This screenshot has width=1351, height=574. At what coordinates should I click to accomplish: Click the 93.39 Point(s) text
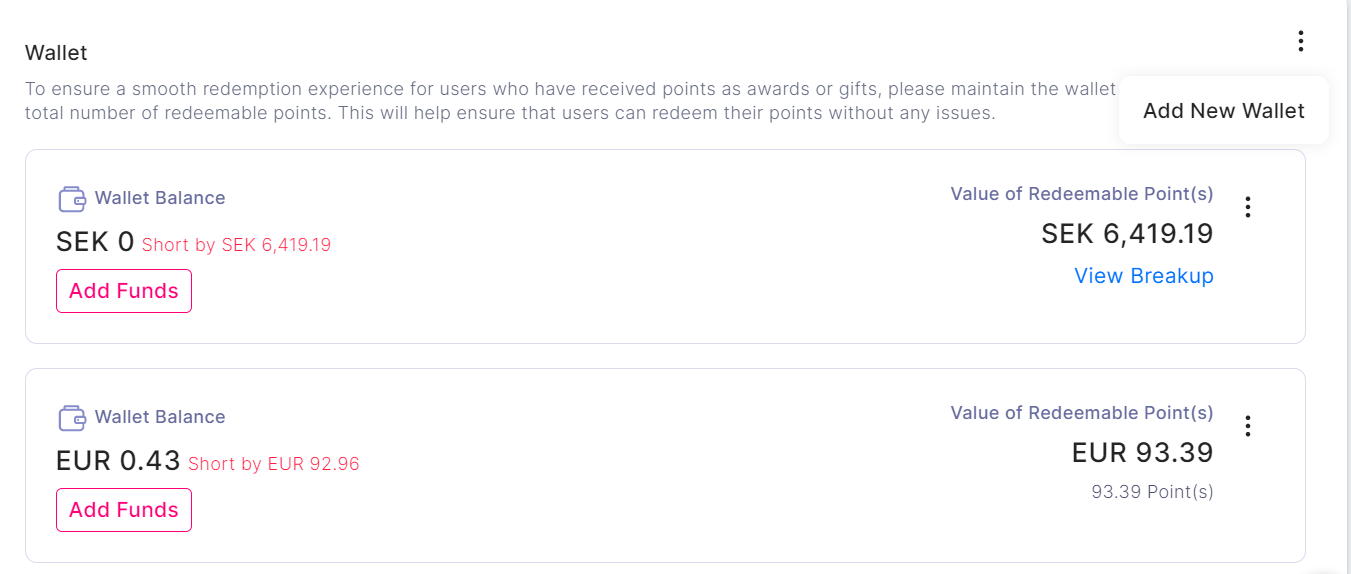point(1152,492)
